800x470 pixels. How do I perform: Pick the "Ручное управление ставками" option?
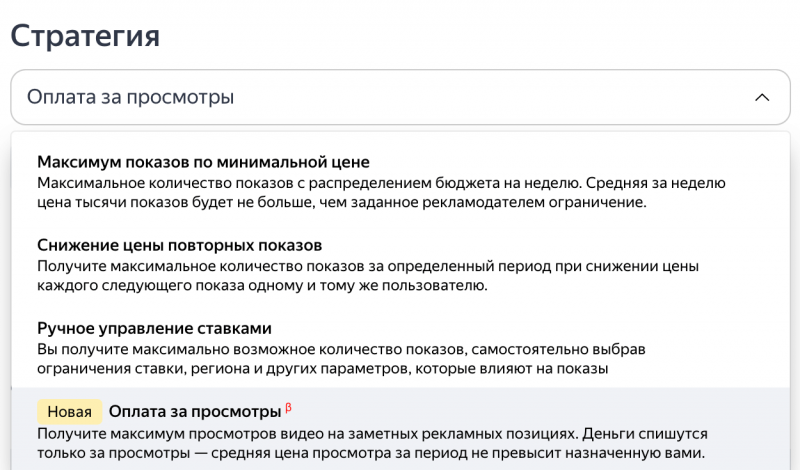click(x=154, y=328)
